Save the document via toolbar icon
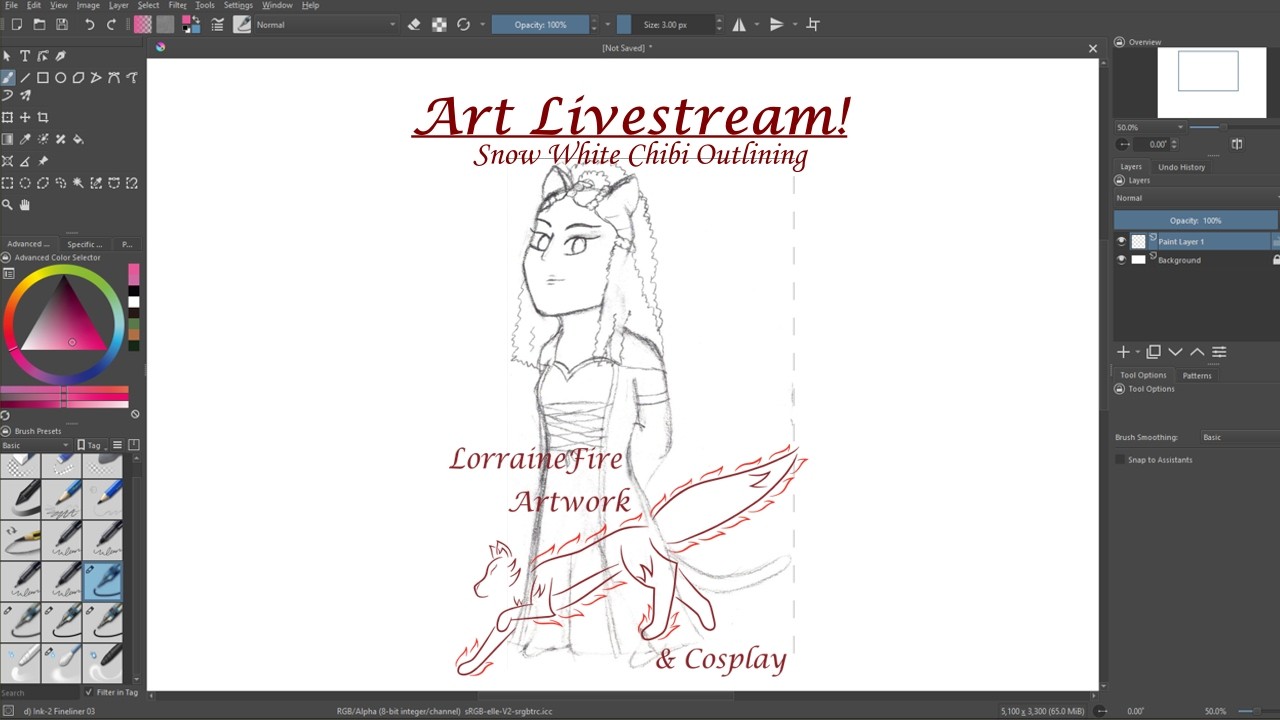The width and height of the screenshot is (1280, 720). (x=62, y=24)
